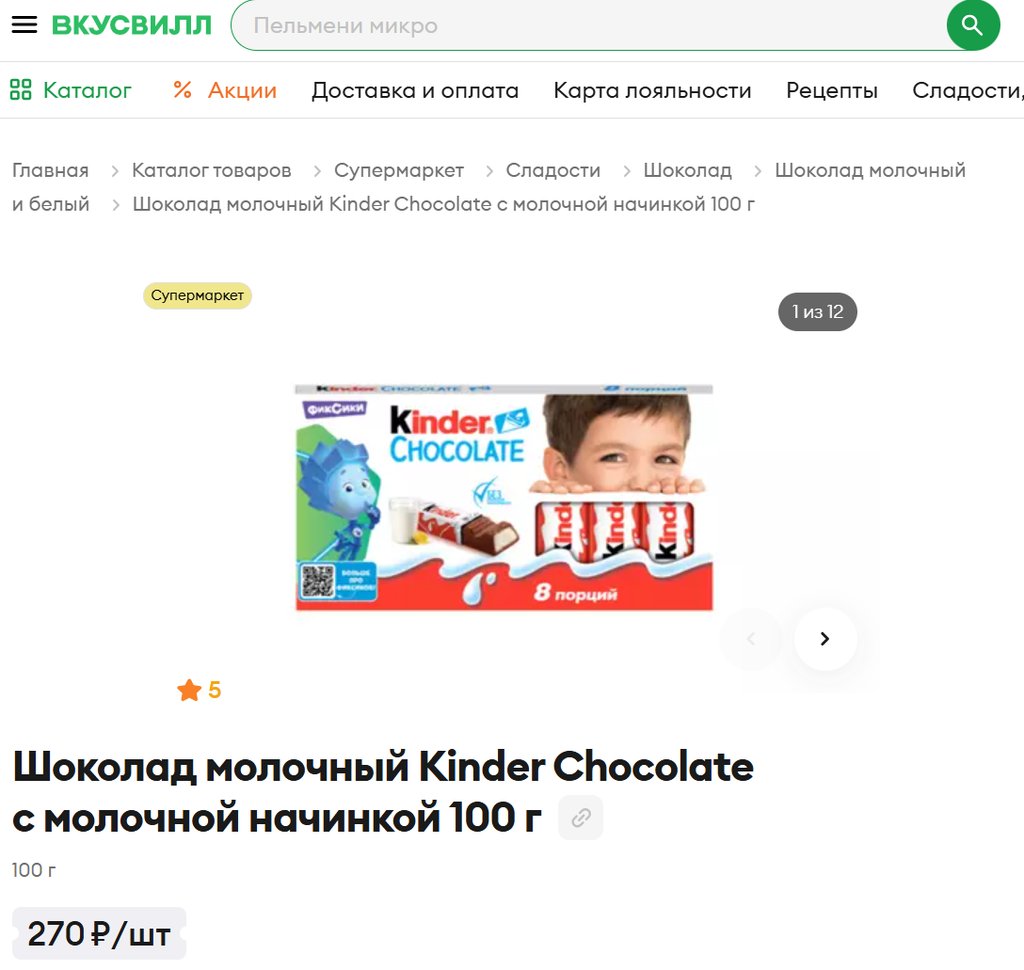Viewport: 1024px width, 970px height.
Task: Open Шоколад breadcrumb link
Action: click(x=688, y=170)
